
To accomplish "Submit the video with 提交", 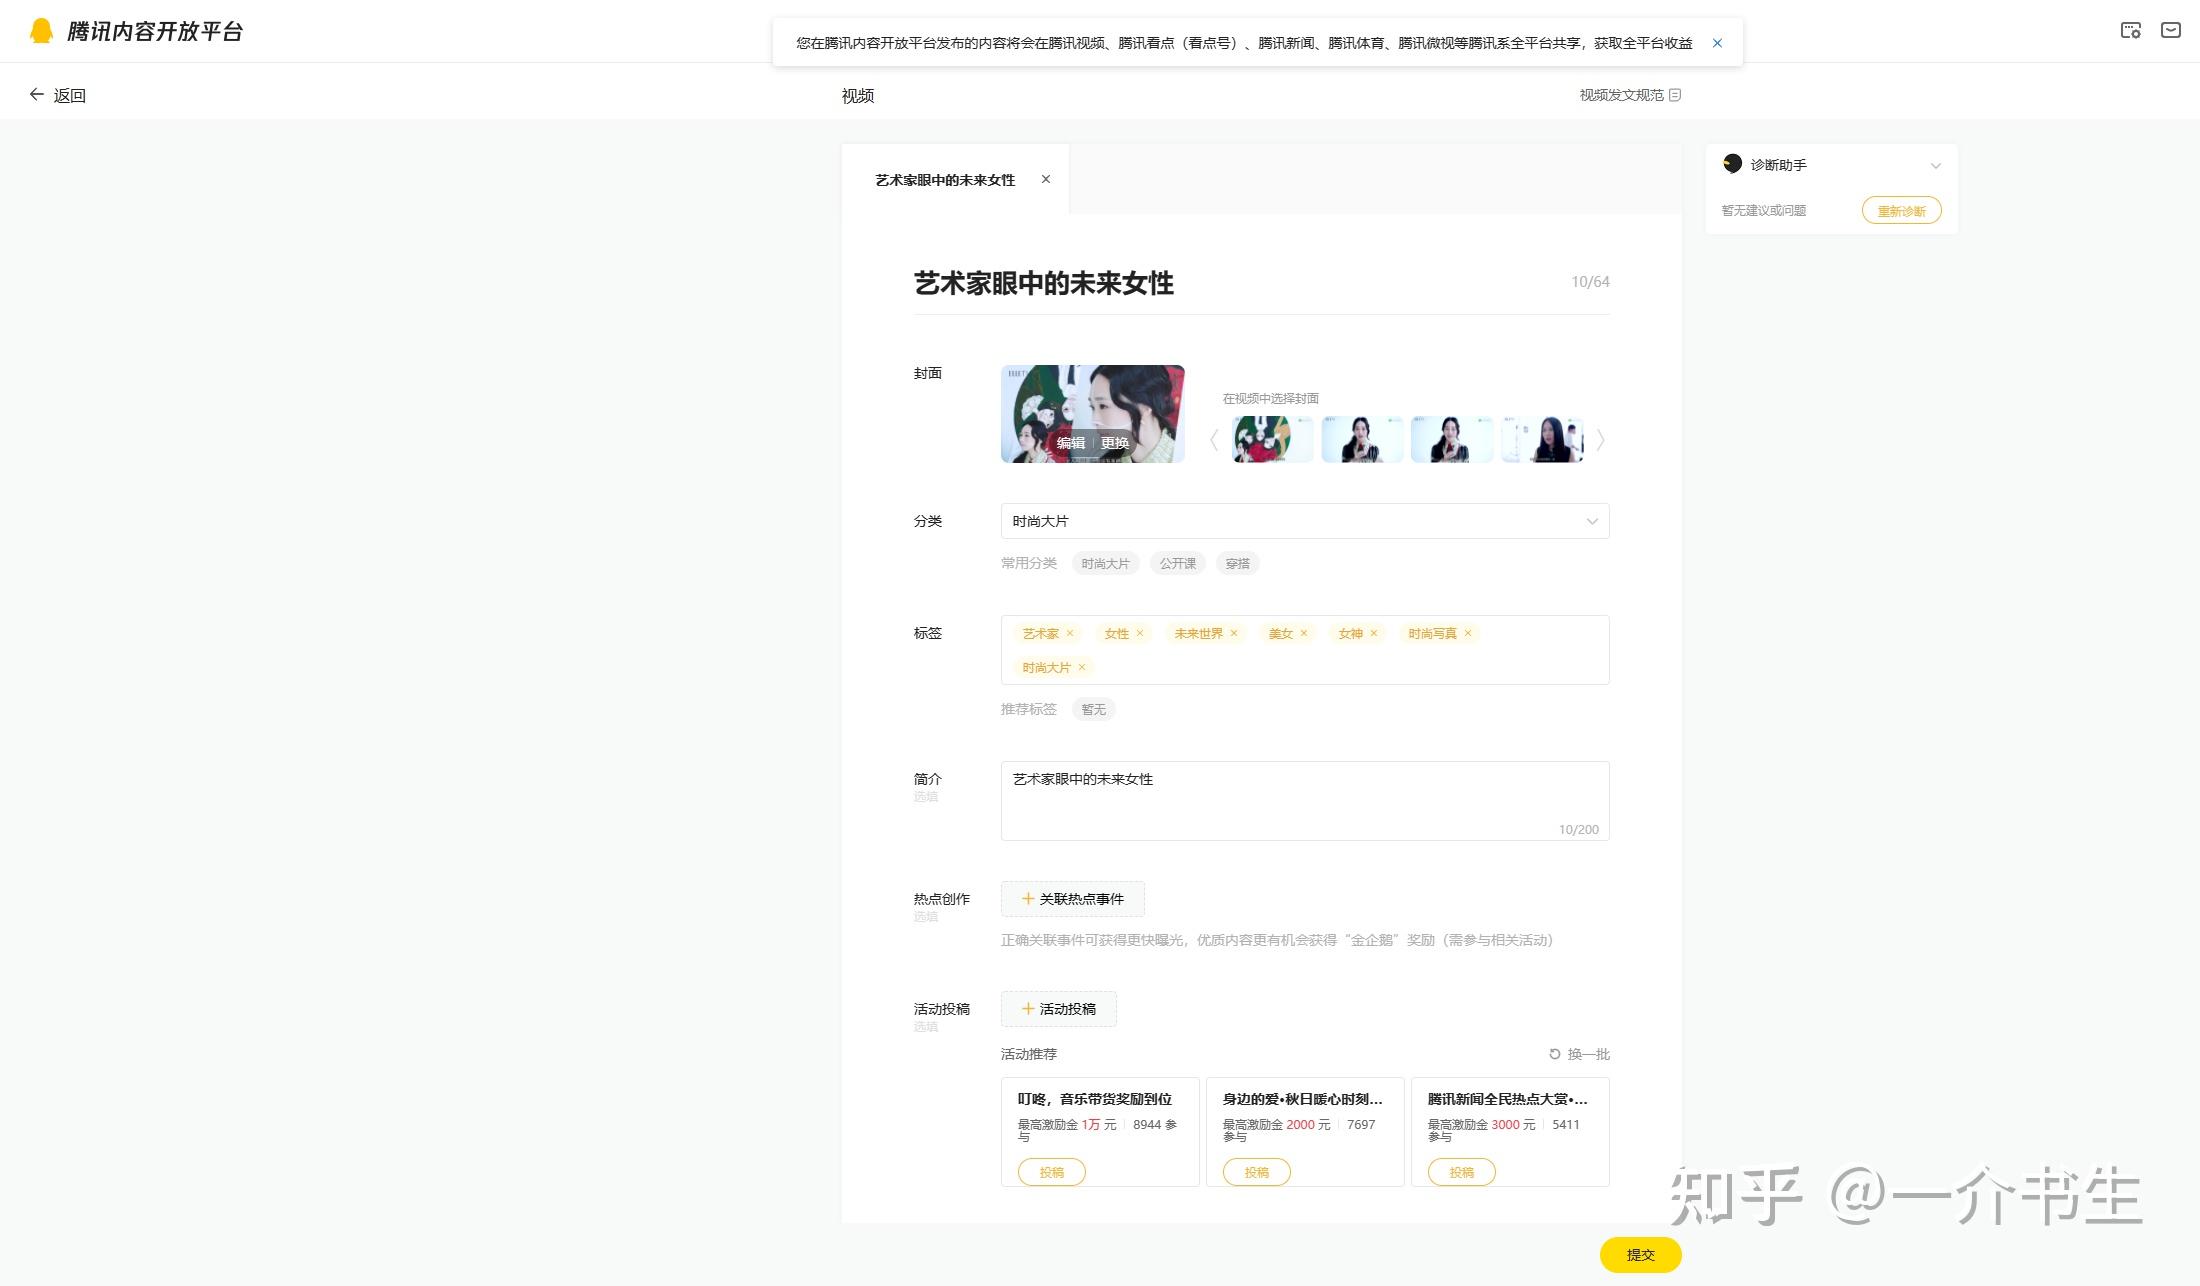I will 1640,1255.
